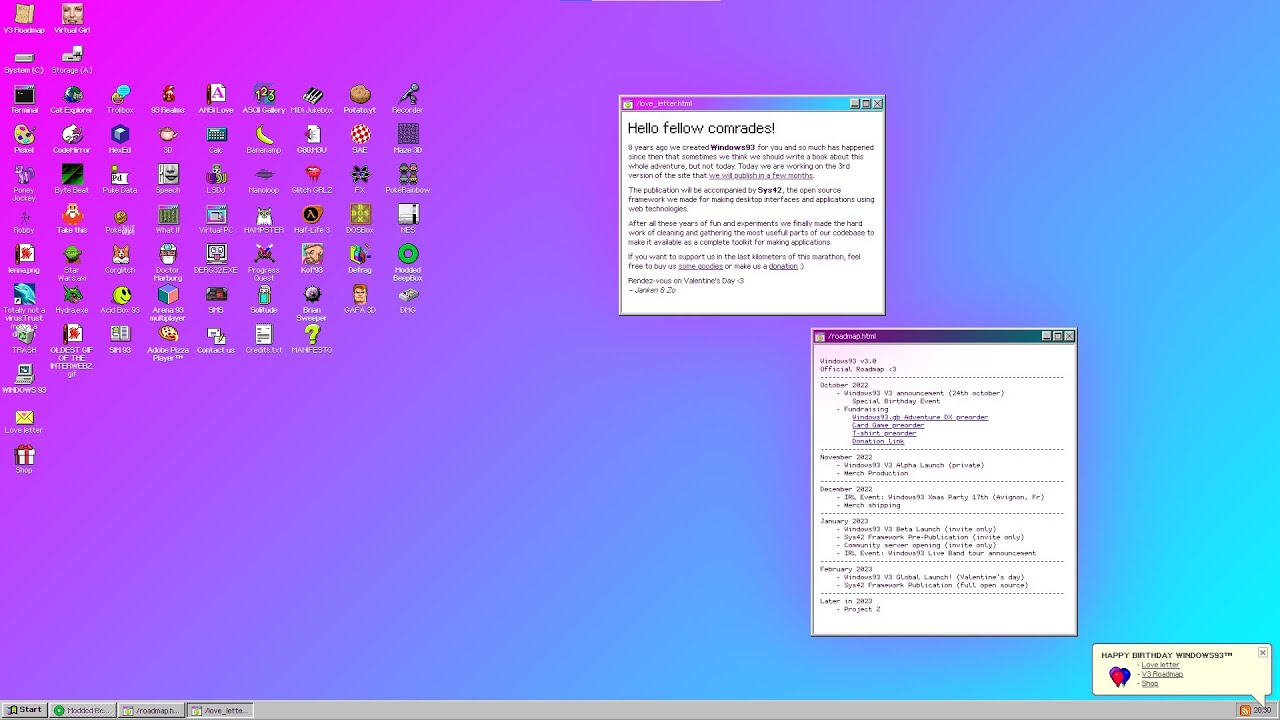Open the Brian Sweeper icon
This screenshot has width=1280, height=720.
[312, 302]
